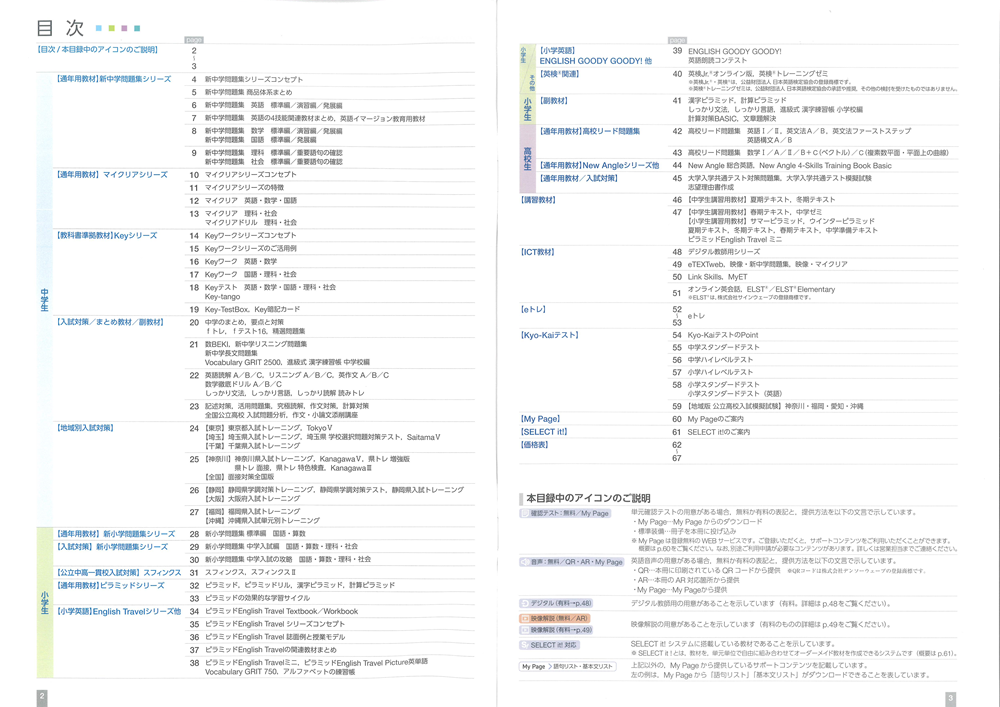The height and width of the screenshot is (707, 1000).
Task: Open the 【副教材】 heading on the right page
Action: pyautogui.click(x=554, y=101)
